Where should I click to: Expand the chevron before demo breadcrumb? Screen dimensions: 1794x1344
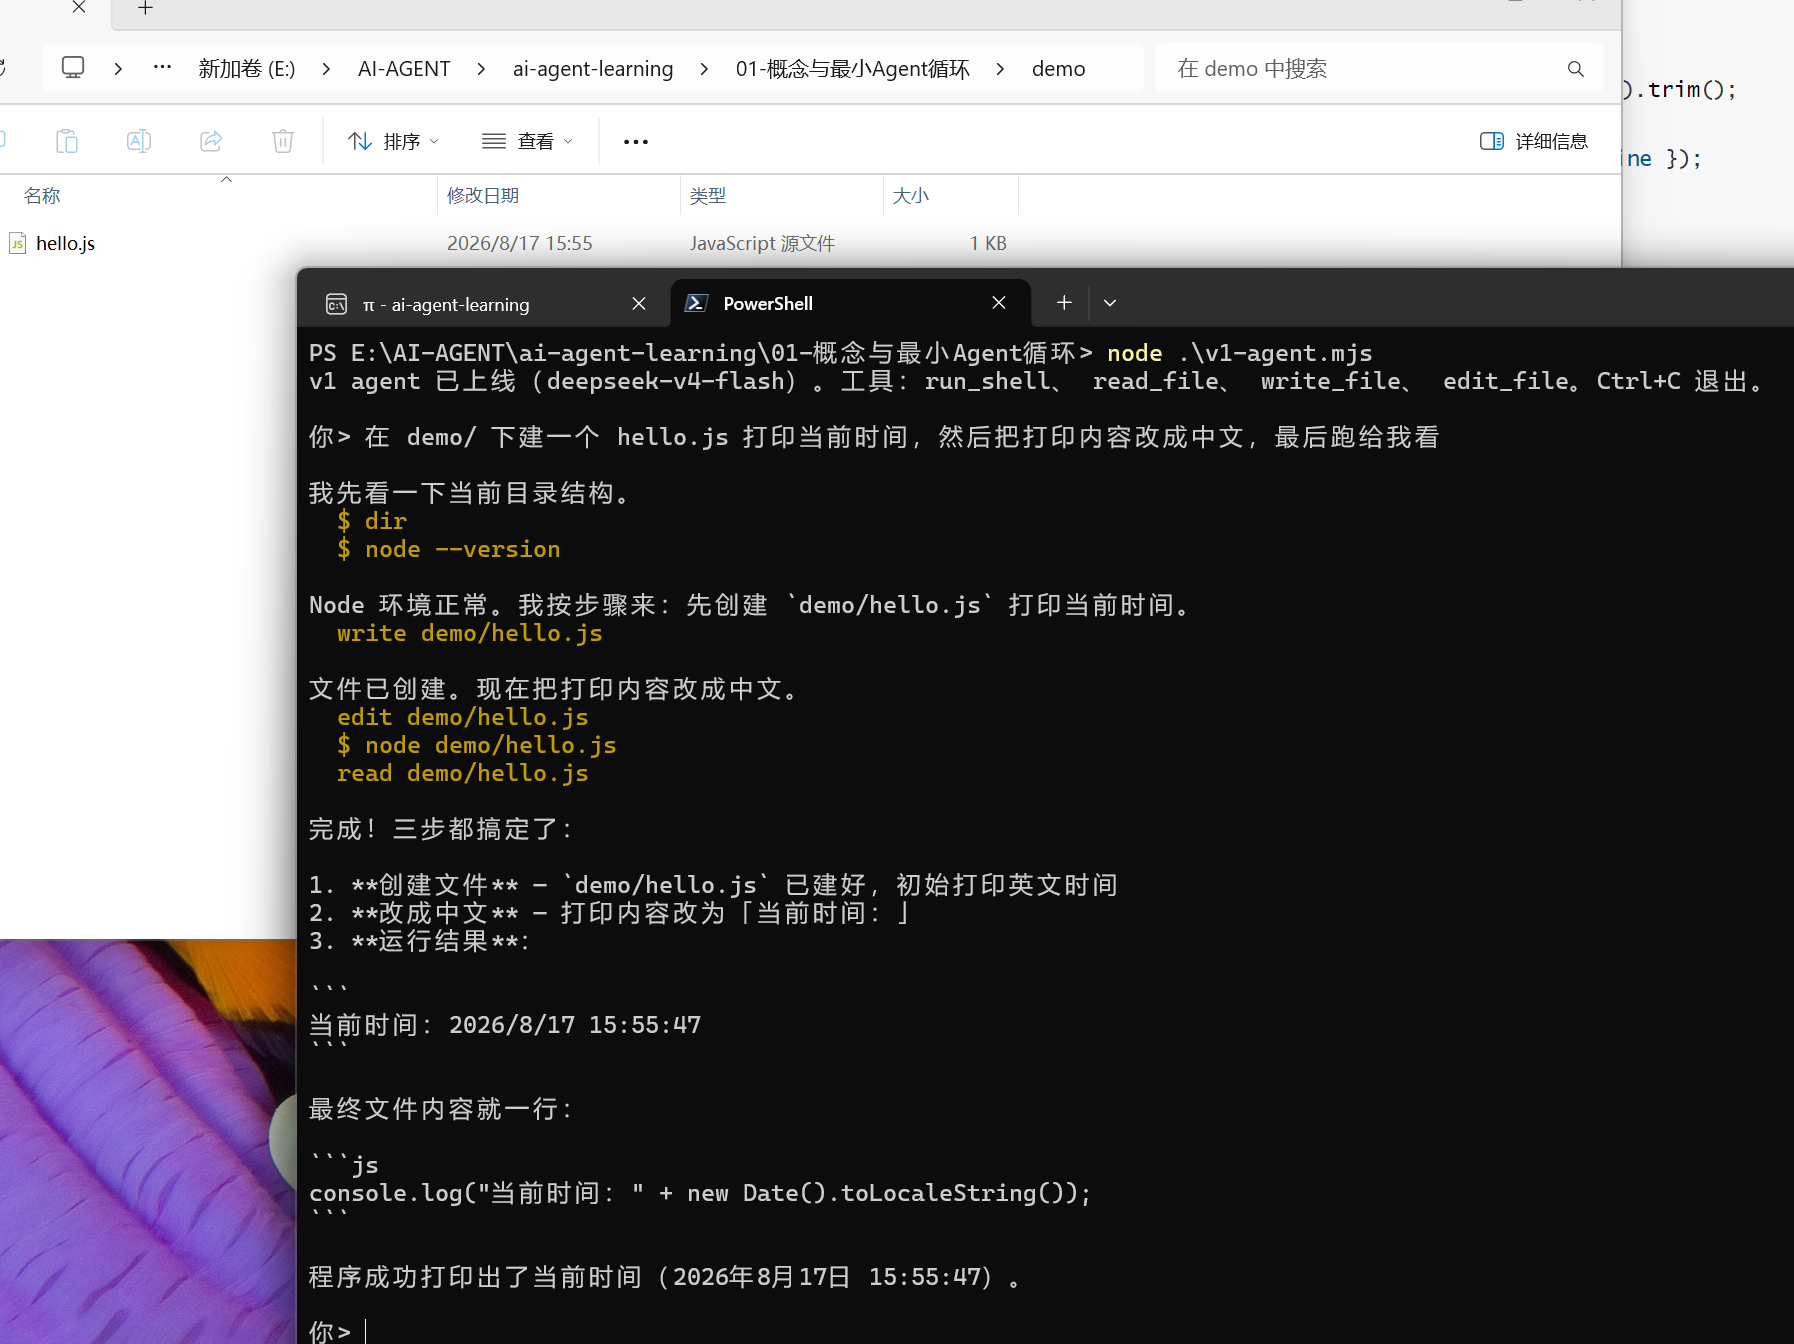[x=1000, y=69]
